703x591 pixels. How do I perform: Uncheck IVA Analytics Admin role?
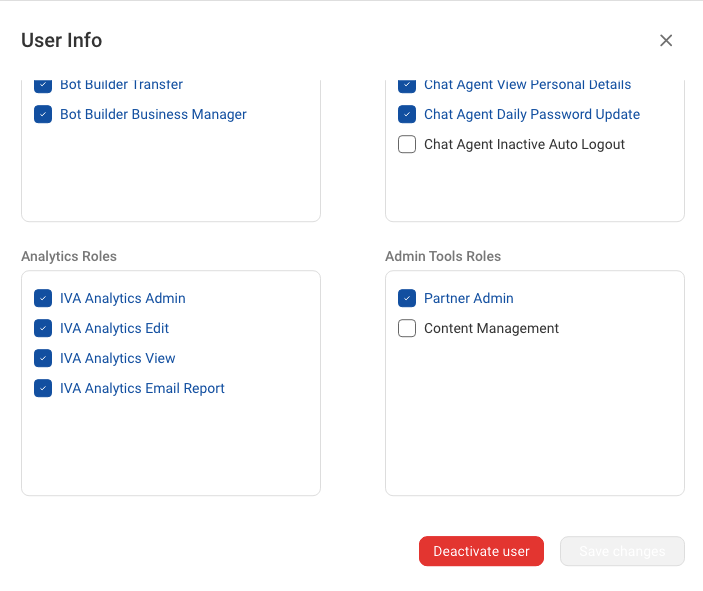43,298
